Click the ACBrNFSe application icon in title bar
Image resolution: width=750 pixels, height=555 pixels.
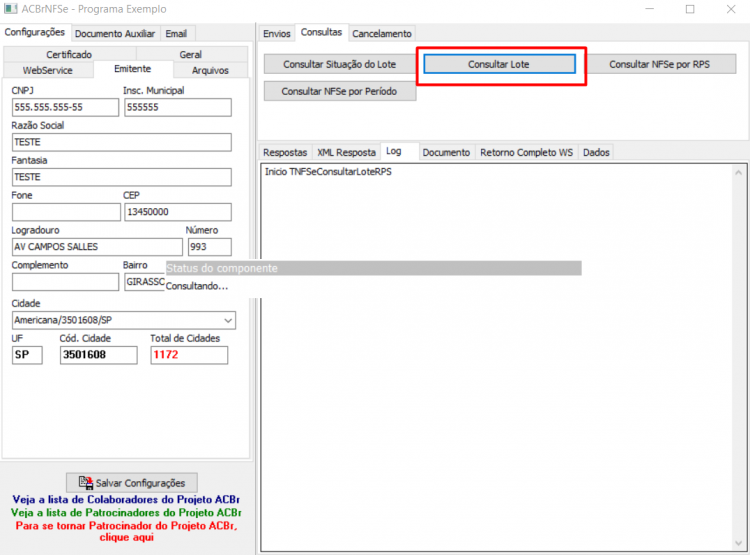(11, 9)
